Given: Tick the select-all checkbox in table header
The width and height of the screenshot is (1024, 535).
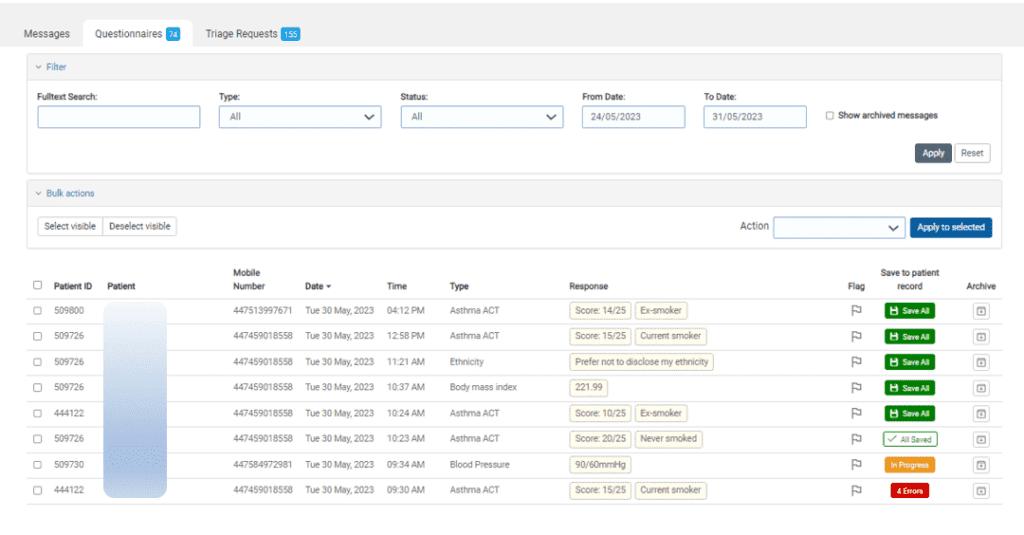Looking at the screenshot, I should pyautogui.click(x=38, y=285).
